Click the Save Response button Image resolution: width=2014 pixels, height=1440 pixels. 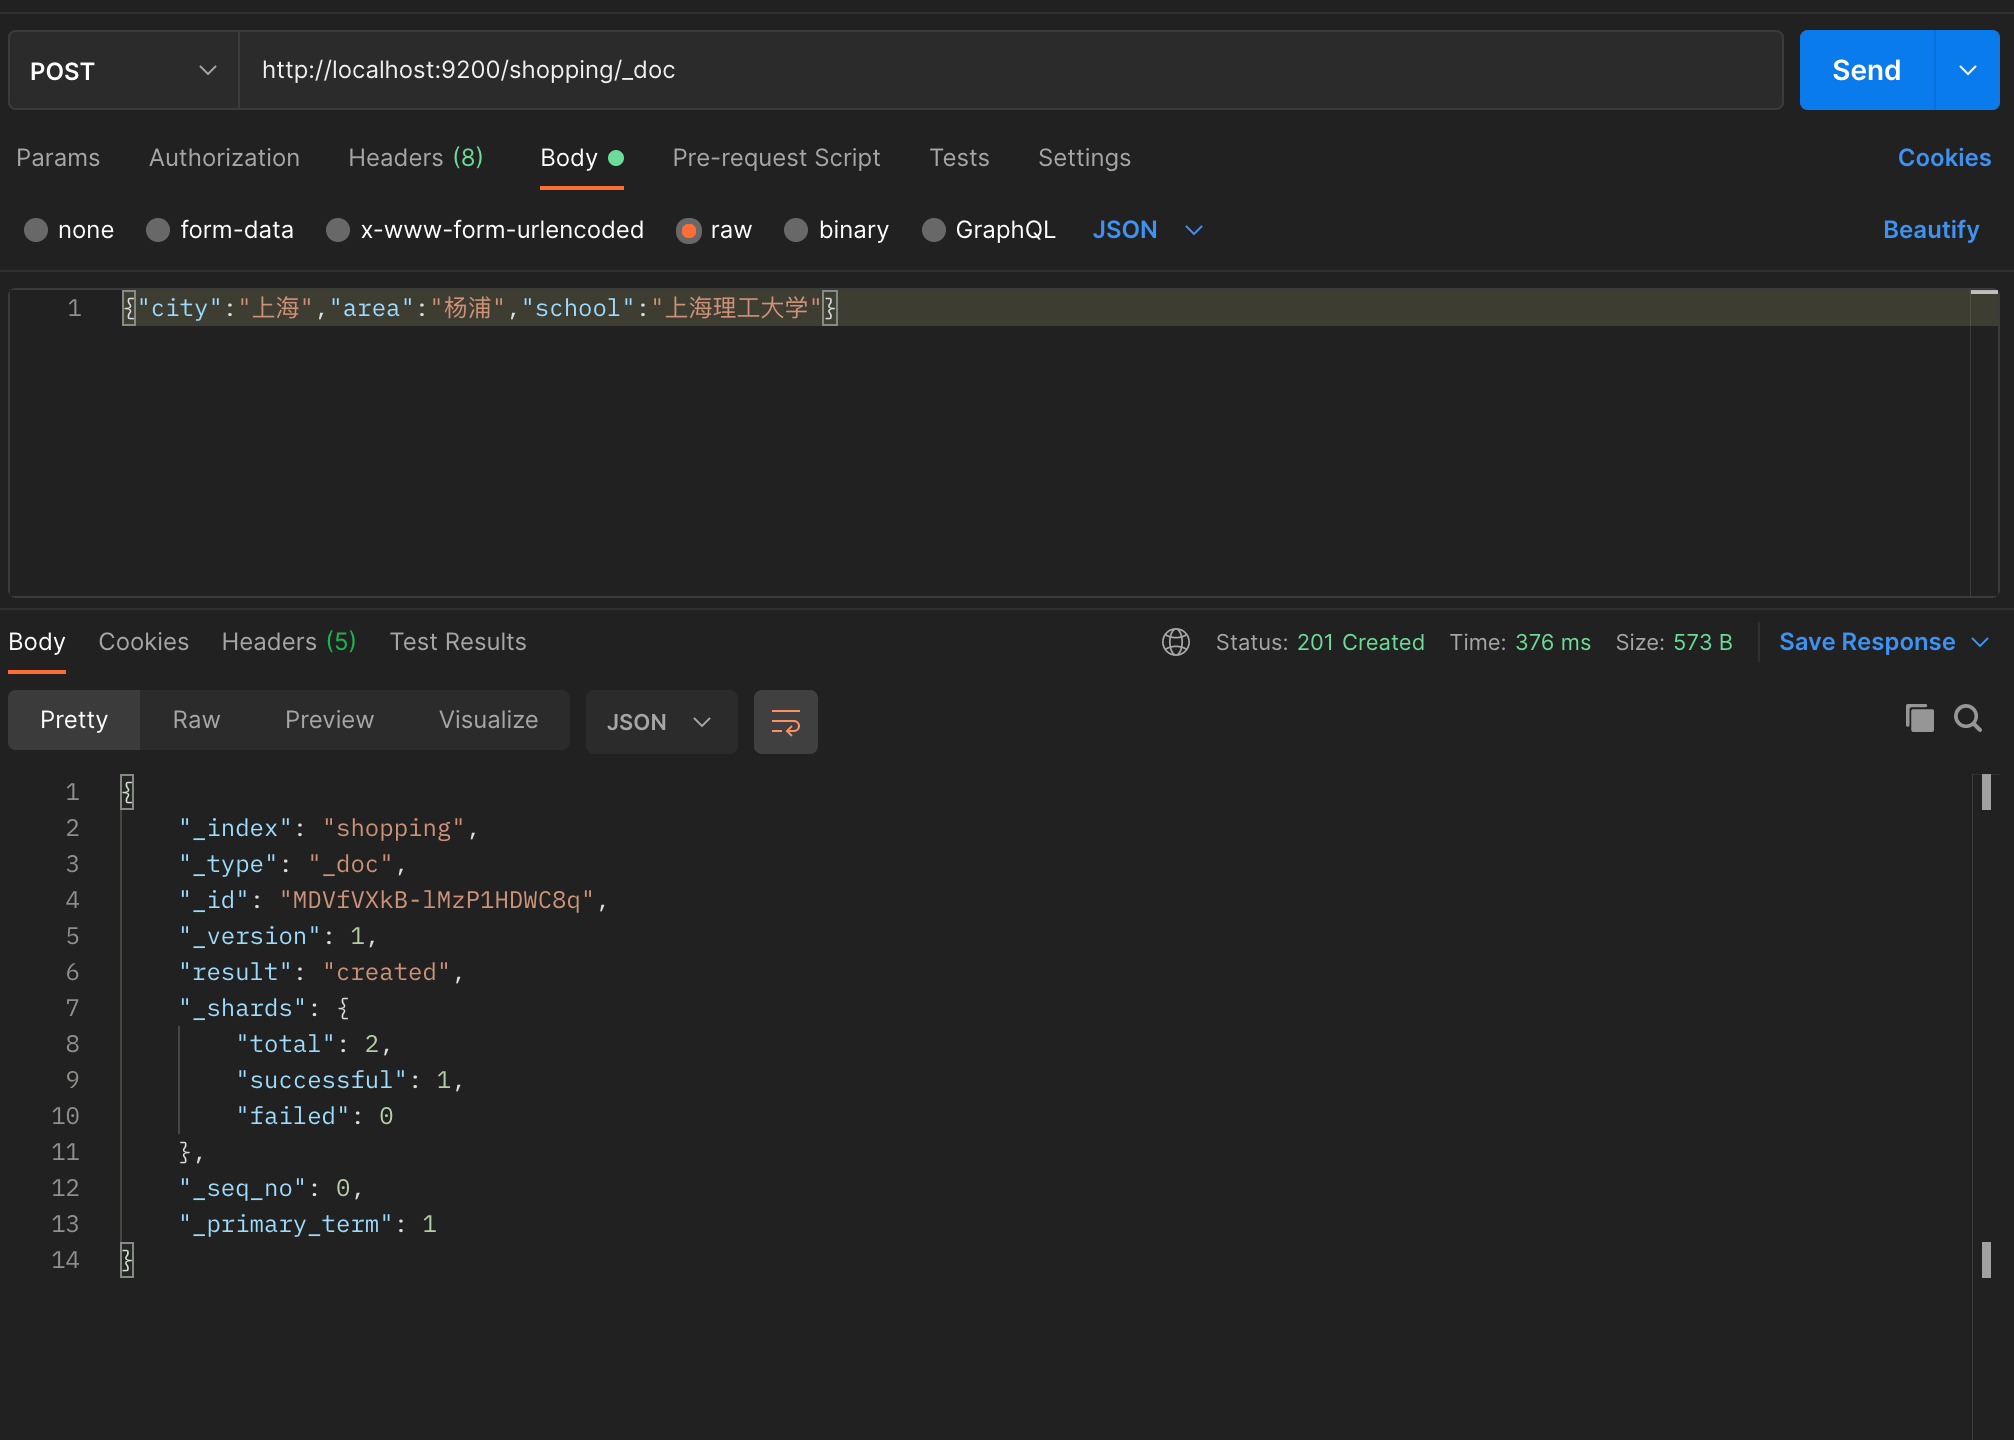(x=1867, y=642)
